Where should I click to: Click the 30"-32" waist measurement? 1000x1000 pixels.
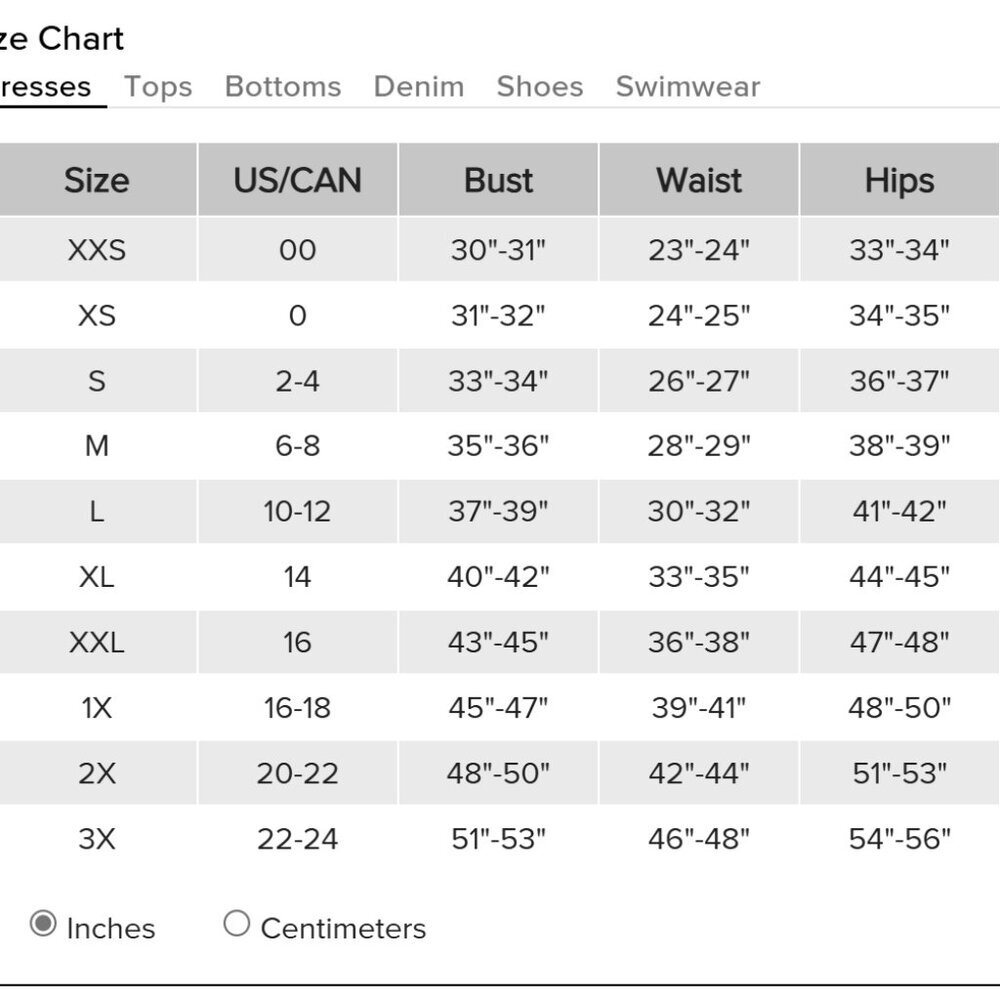699,512
